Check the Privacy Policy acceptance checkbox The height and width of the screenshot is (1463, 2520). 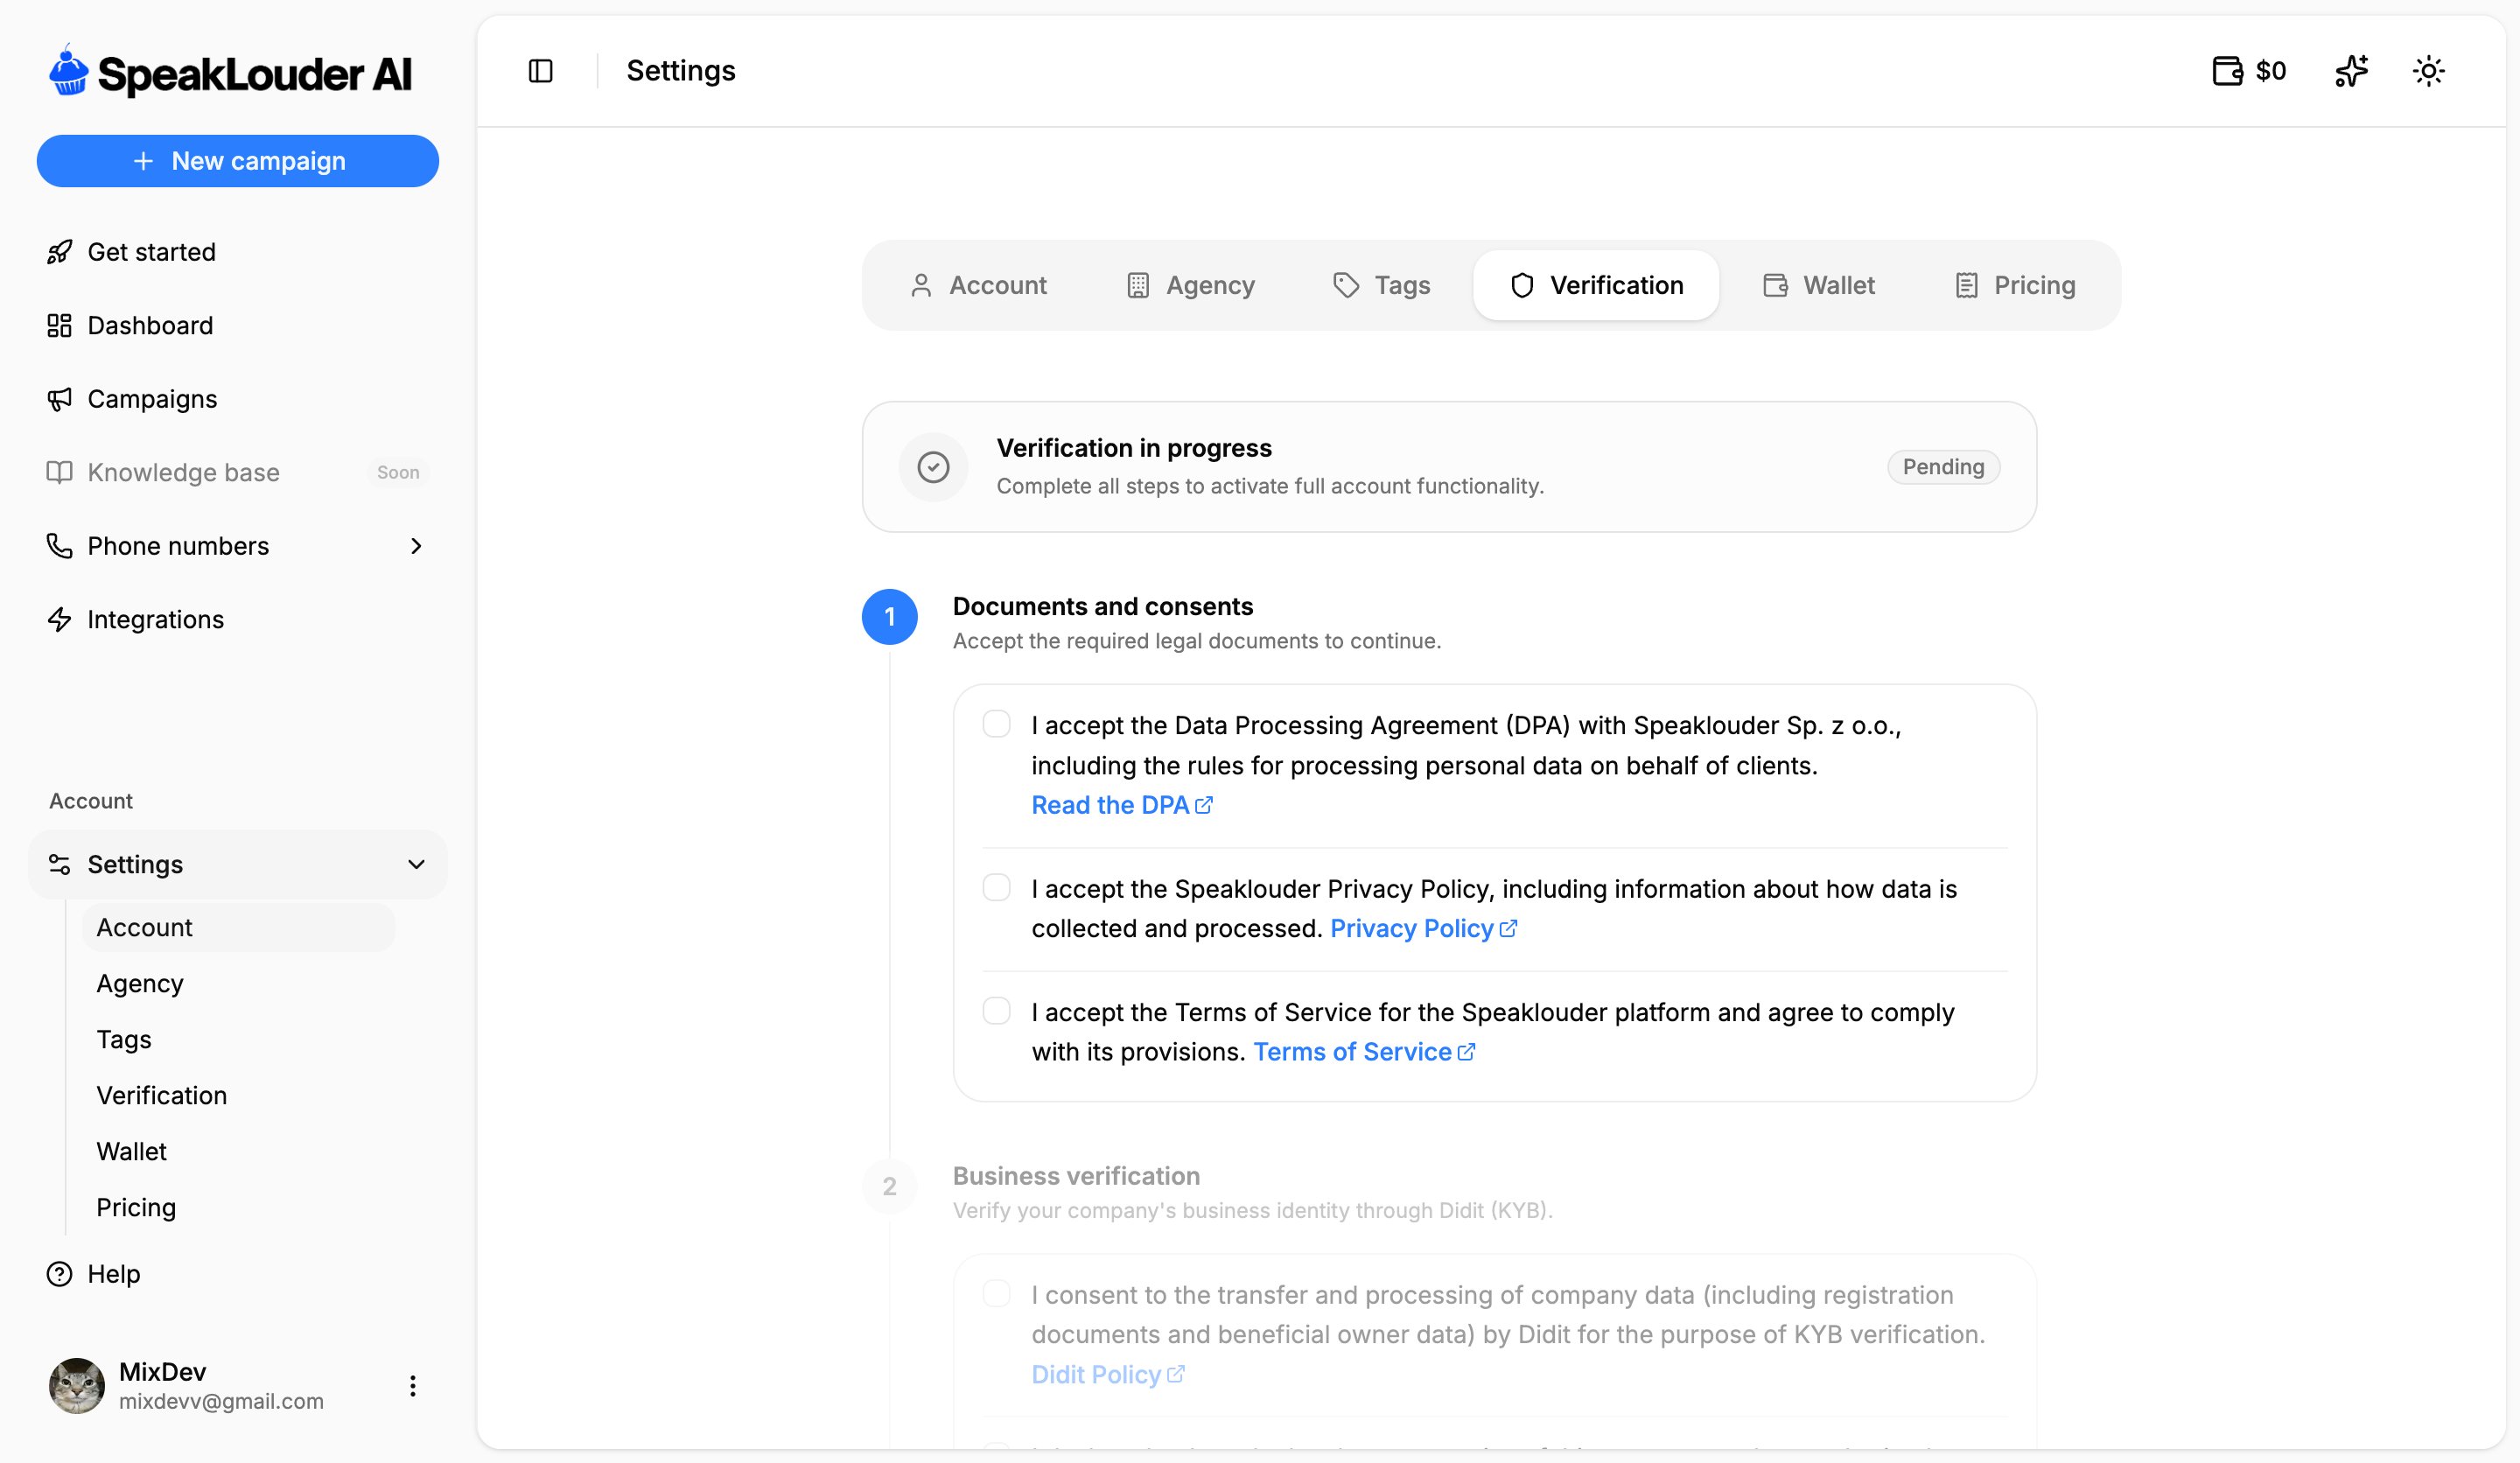996,887
